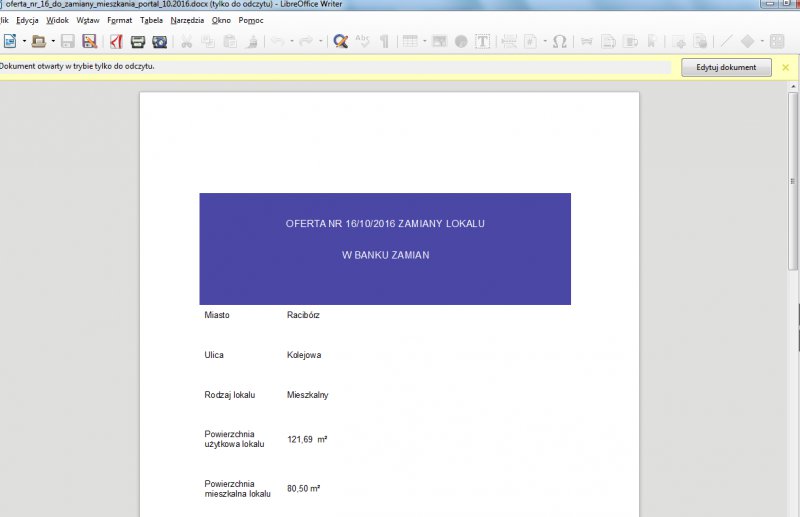Click the Insert Image icon
The width and height of the screenshot is (800, 517).
point(439,41)
